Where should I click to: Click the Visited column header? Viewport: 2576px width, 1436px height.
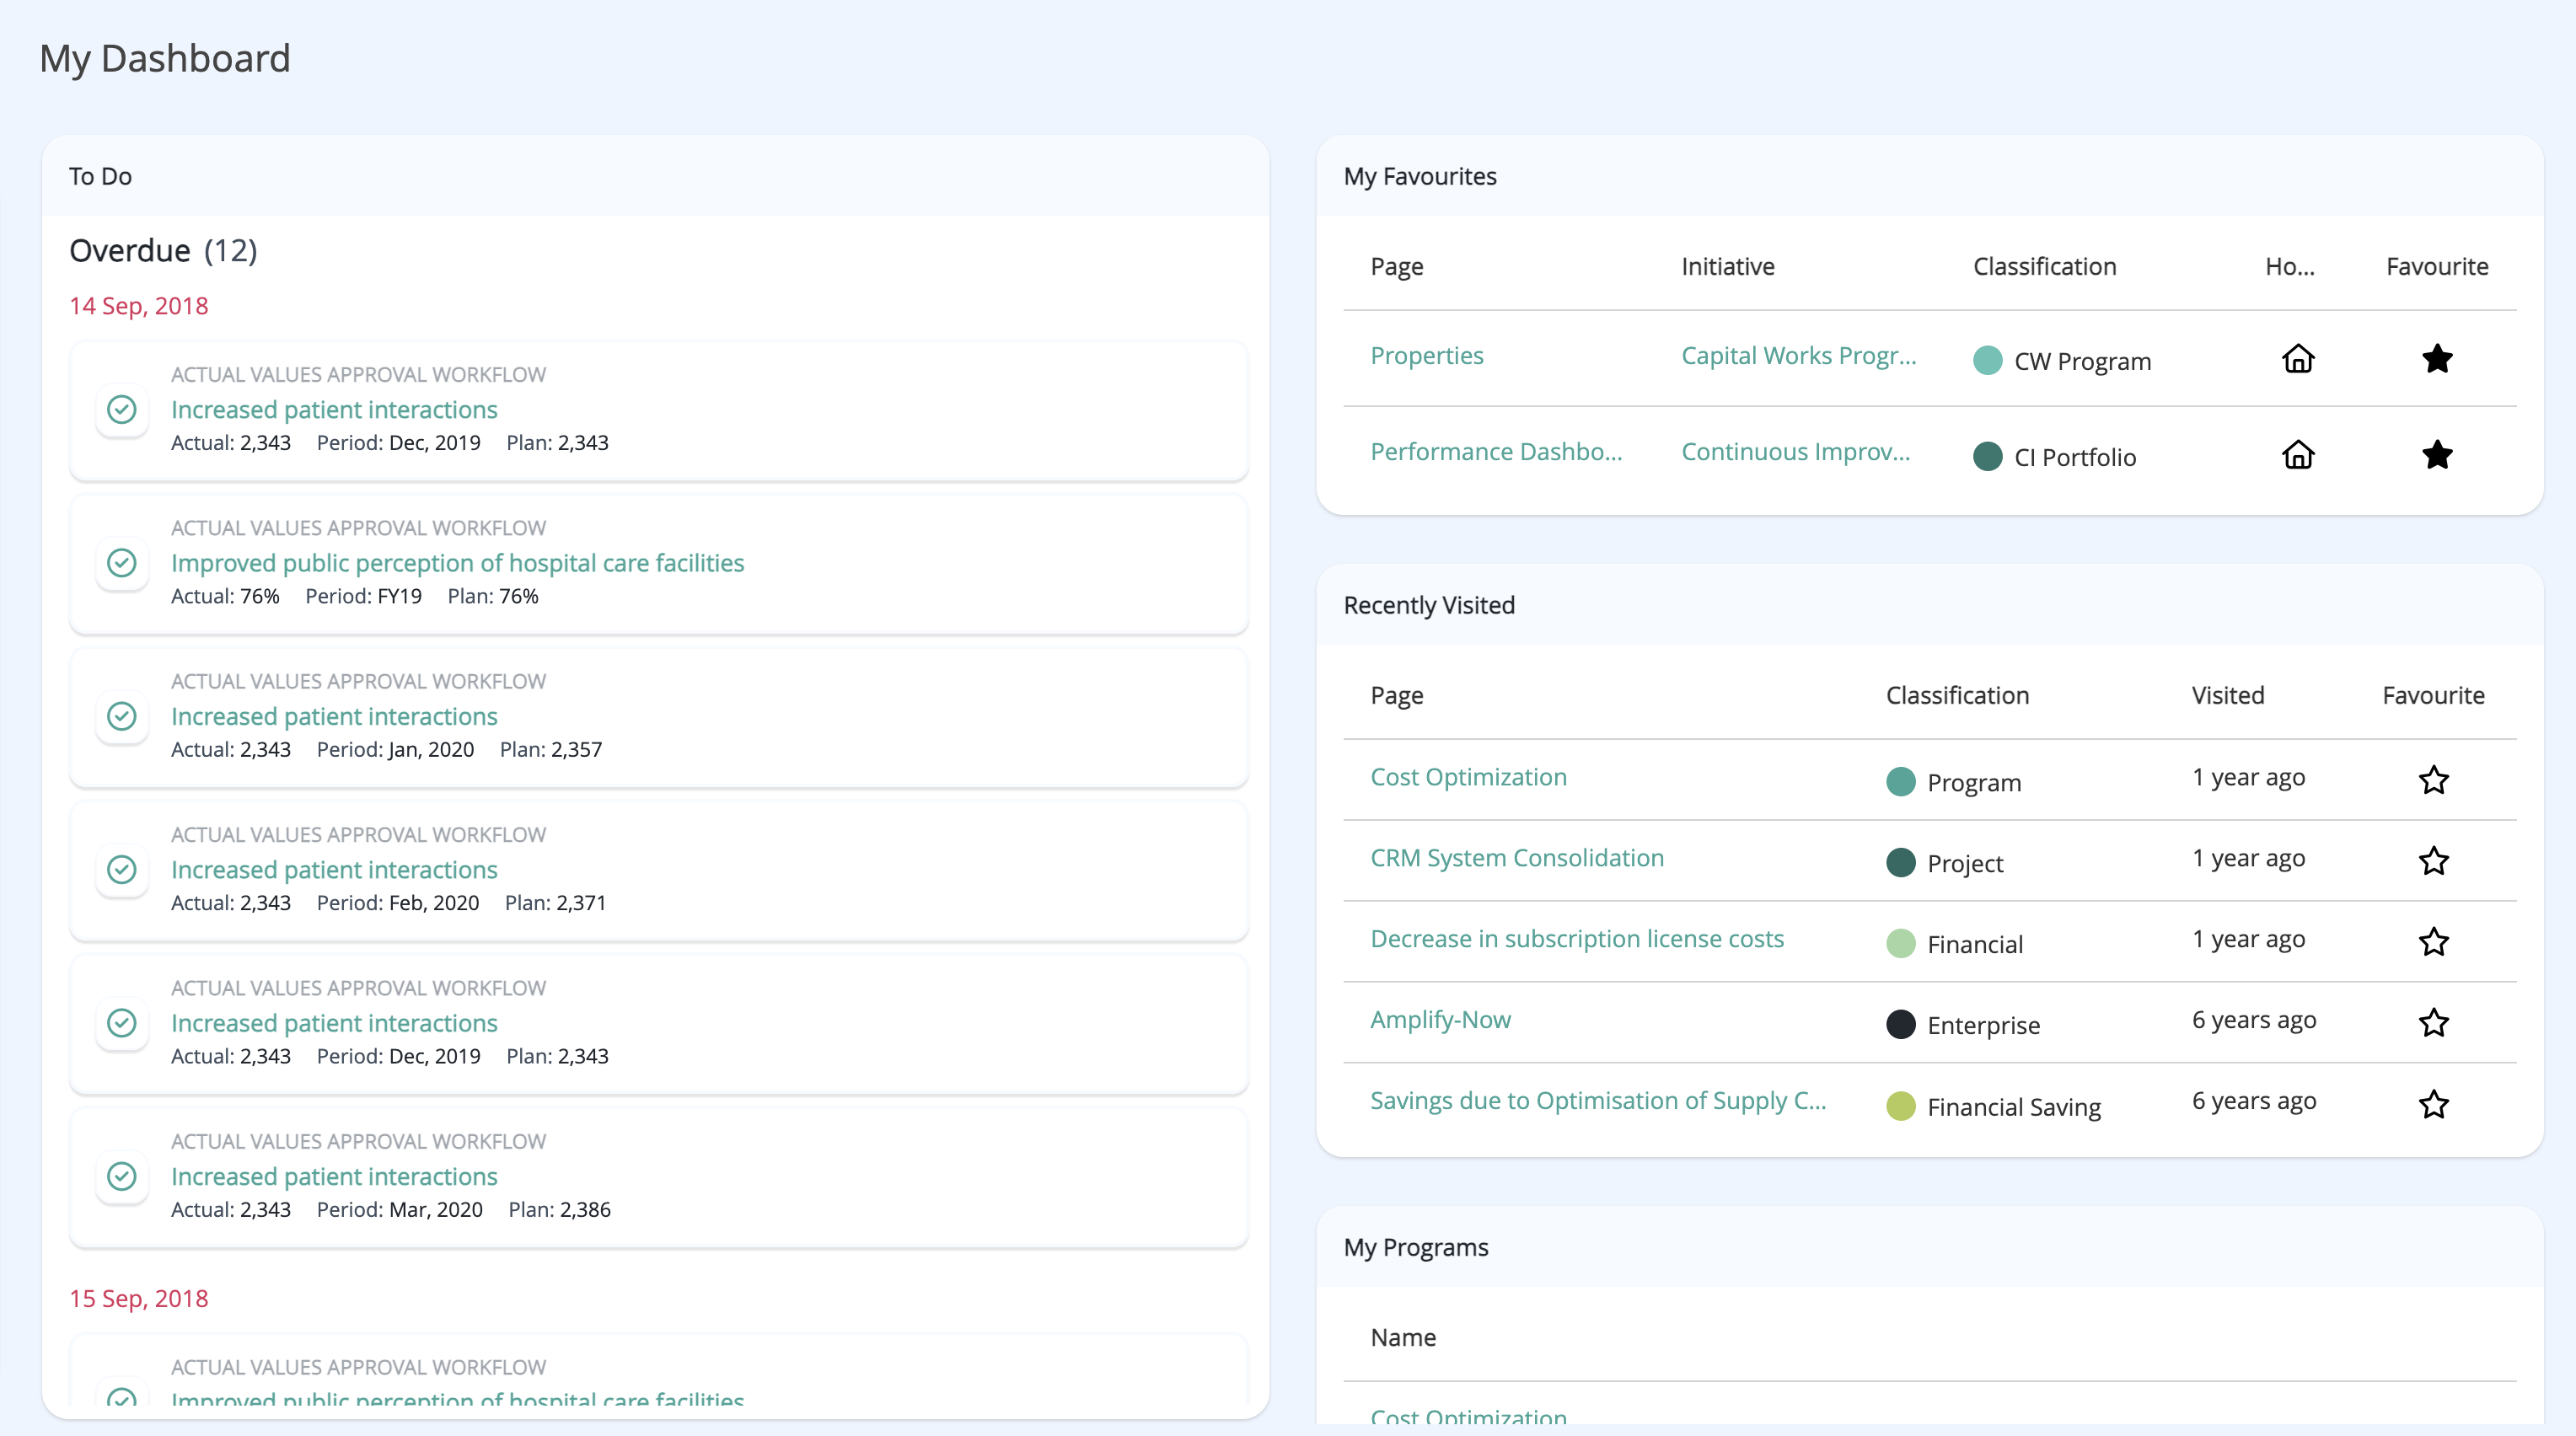pyautogui.click(x=2228, y=696)
